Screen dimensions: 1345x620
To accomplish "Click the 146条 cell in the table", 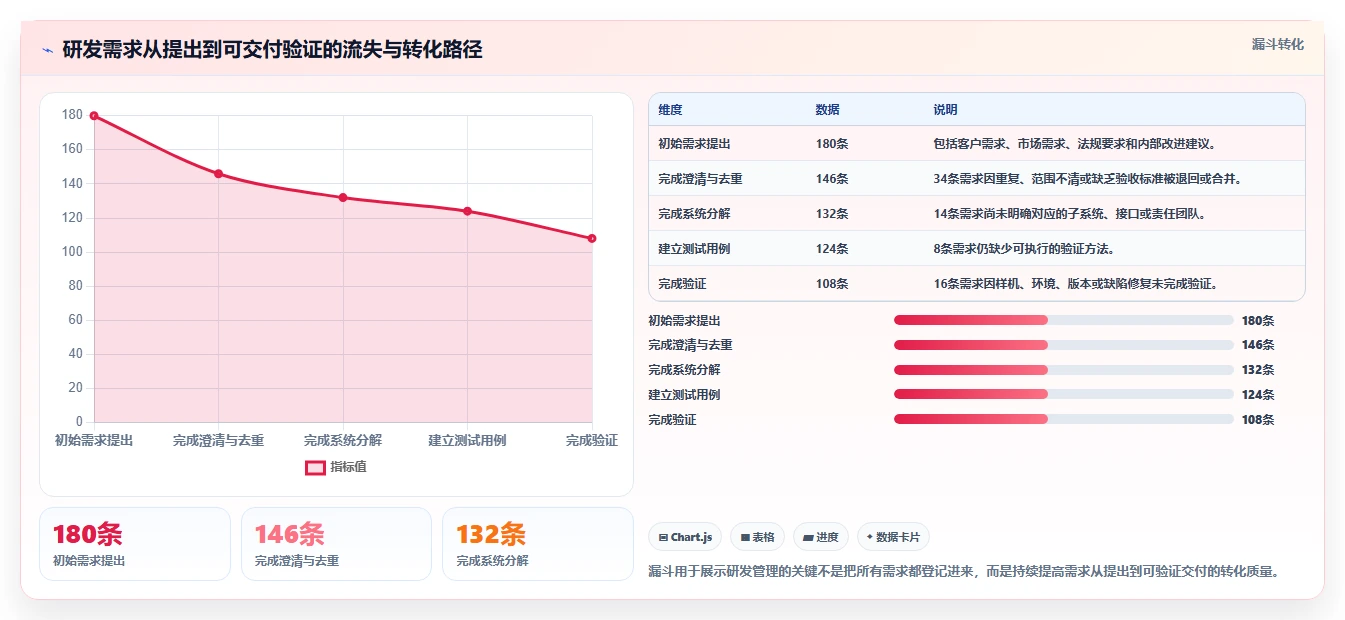I will point(832,179).
